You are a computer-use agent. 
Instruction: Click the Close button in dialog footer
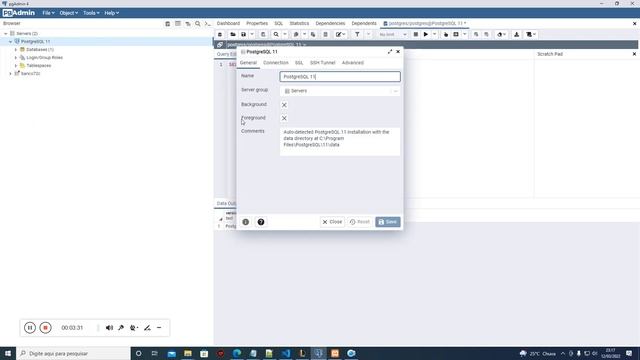pos(332,222)
